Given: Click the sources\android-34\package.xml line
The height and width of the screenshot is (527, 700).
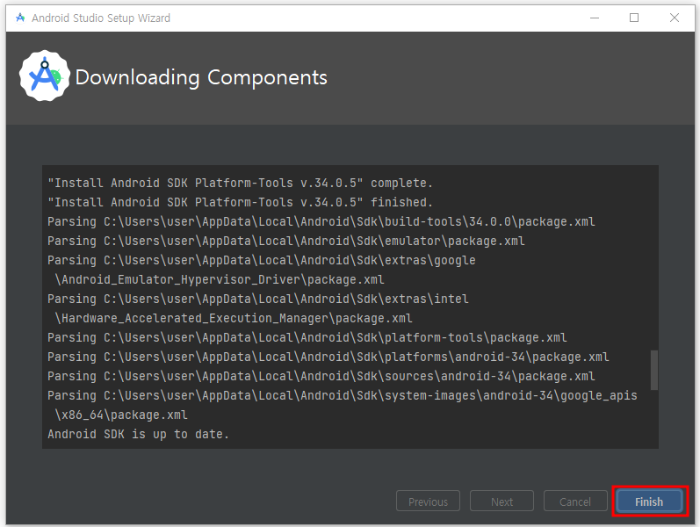Looking at the screenshot, I should click(x=321, y=376).
